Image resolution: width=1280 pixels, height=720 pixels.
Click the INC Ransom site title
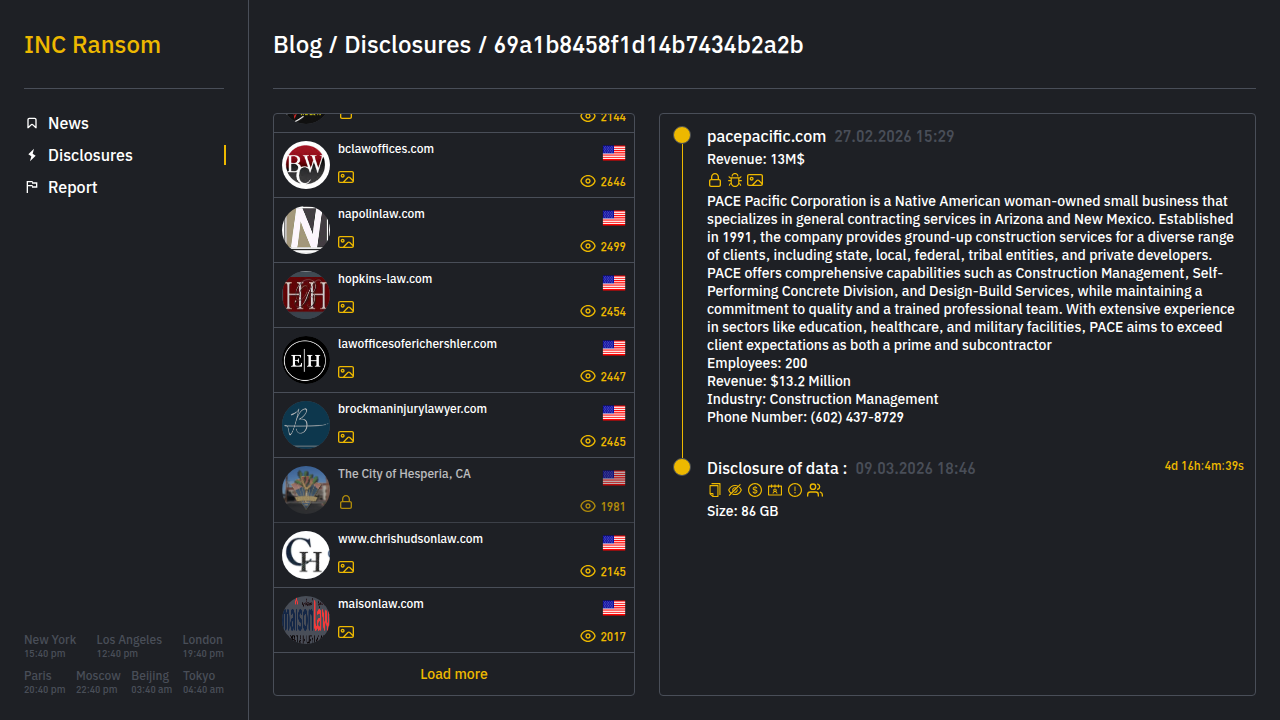click(92, 45)
